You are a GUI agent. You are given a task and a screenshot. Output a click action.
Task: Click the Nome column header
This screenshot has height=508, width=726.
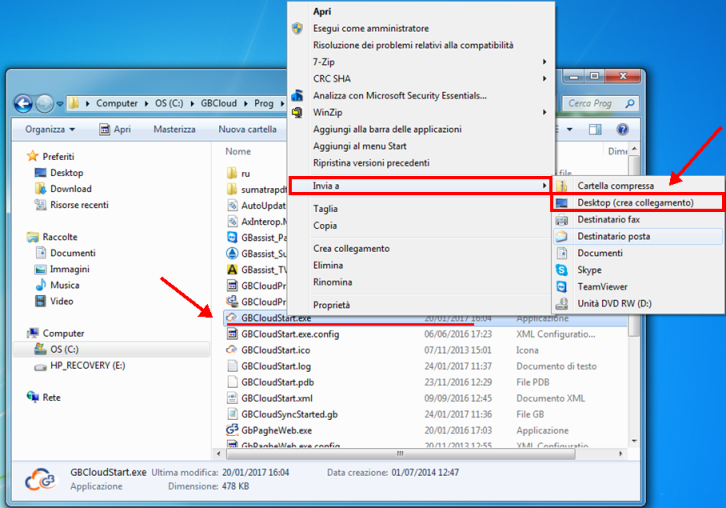coord(238,151)
